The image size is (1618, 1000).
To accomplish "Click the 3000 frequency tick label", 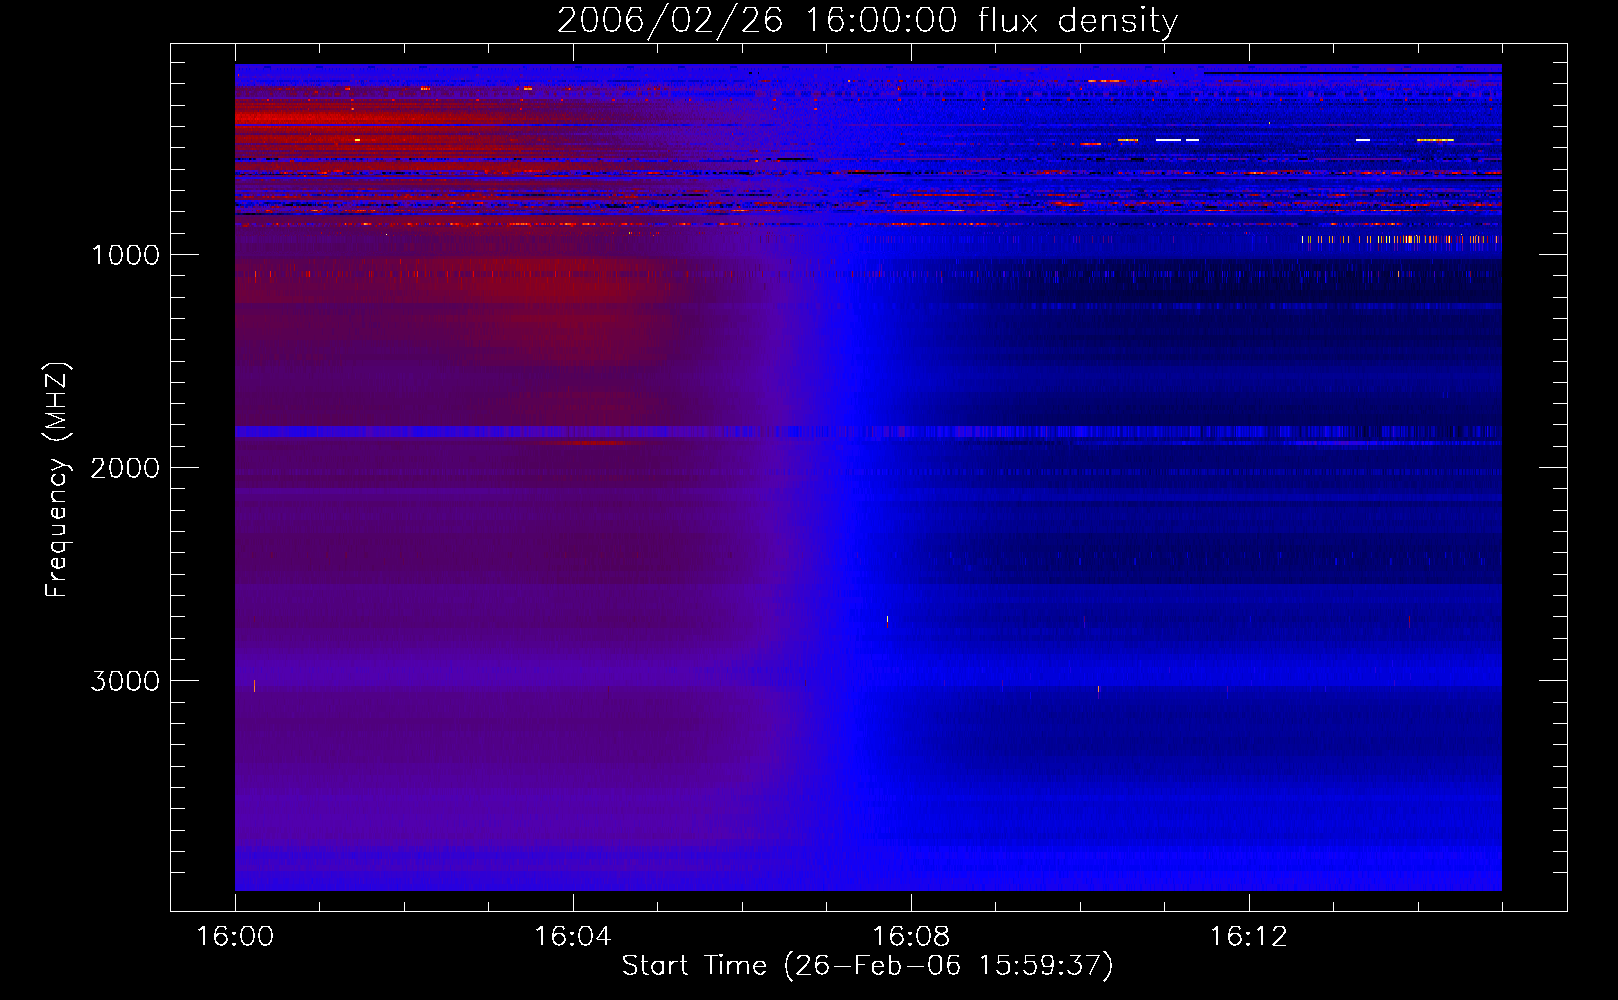I will coord(125,681).
